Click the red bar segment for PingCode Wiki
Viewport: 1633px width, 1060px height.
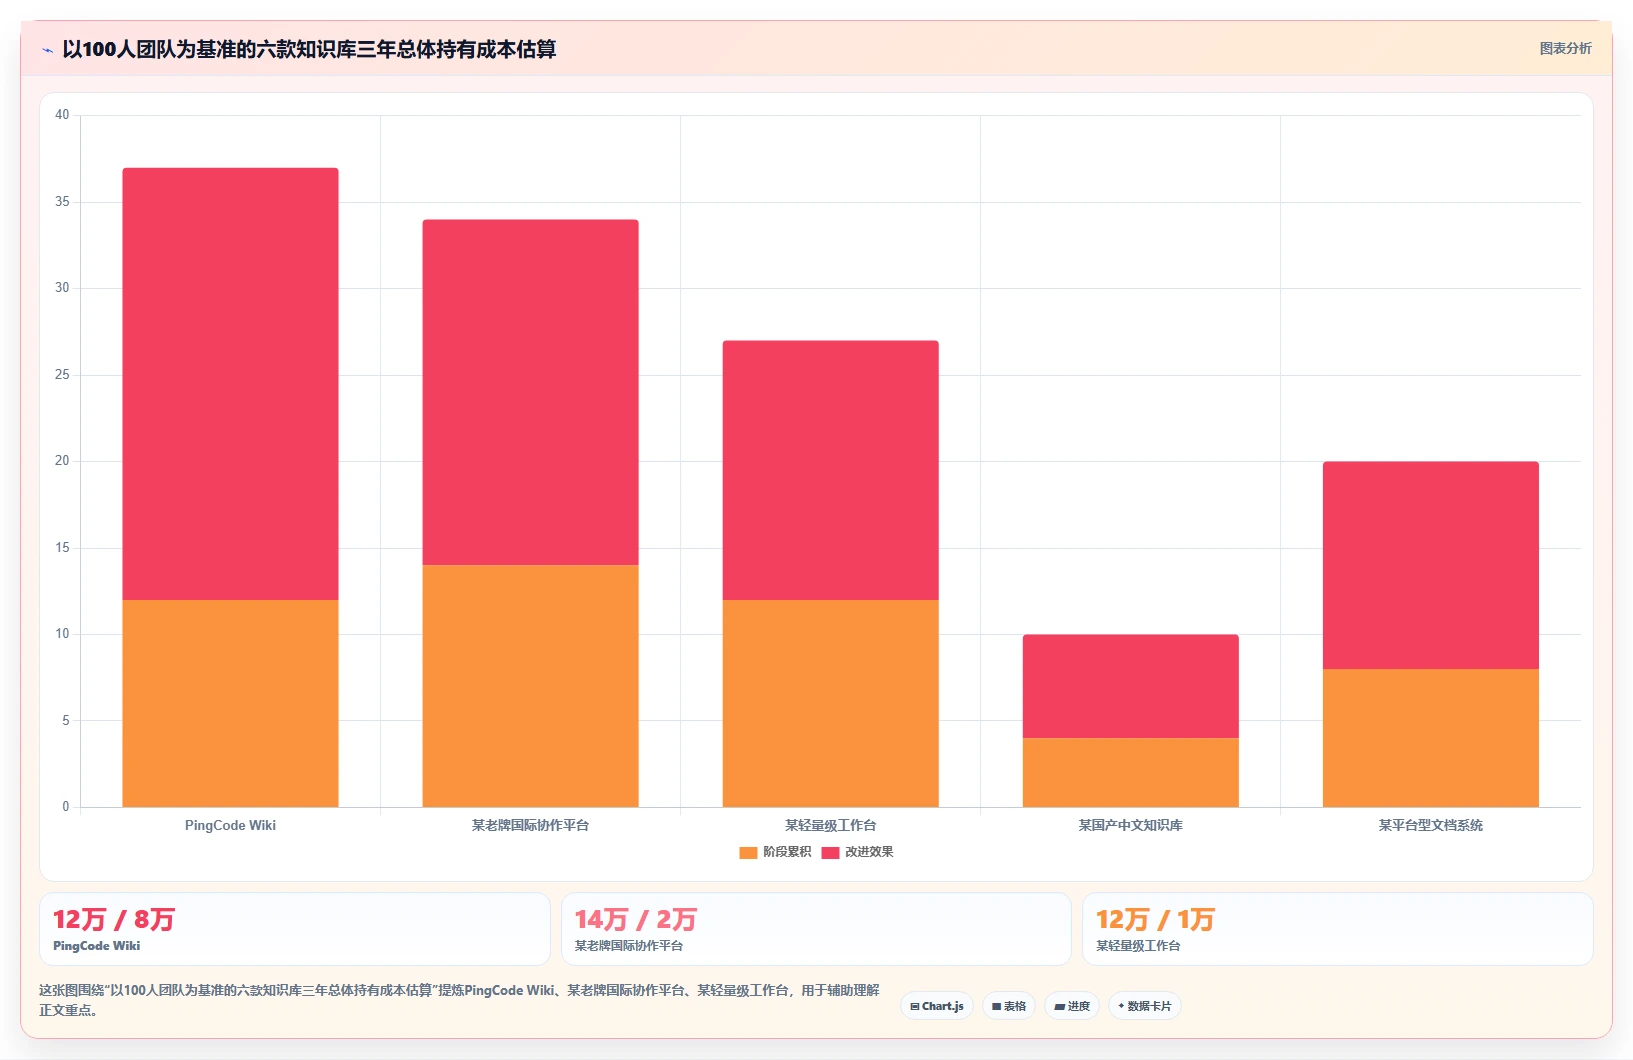point(230,384)
